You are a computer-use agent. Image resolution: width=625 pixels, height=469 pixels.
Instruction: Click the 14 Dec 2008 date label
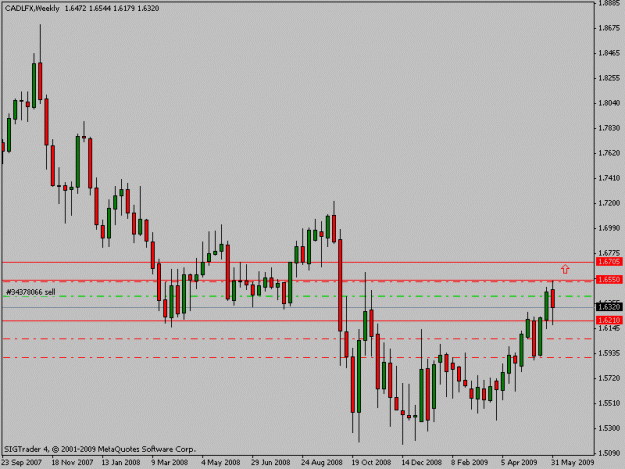click(421, 463)
